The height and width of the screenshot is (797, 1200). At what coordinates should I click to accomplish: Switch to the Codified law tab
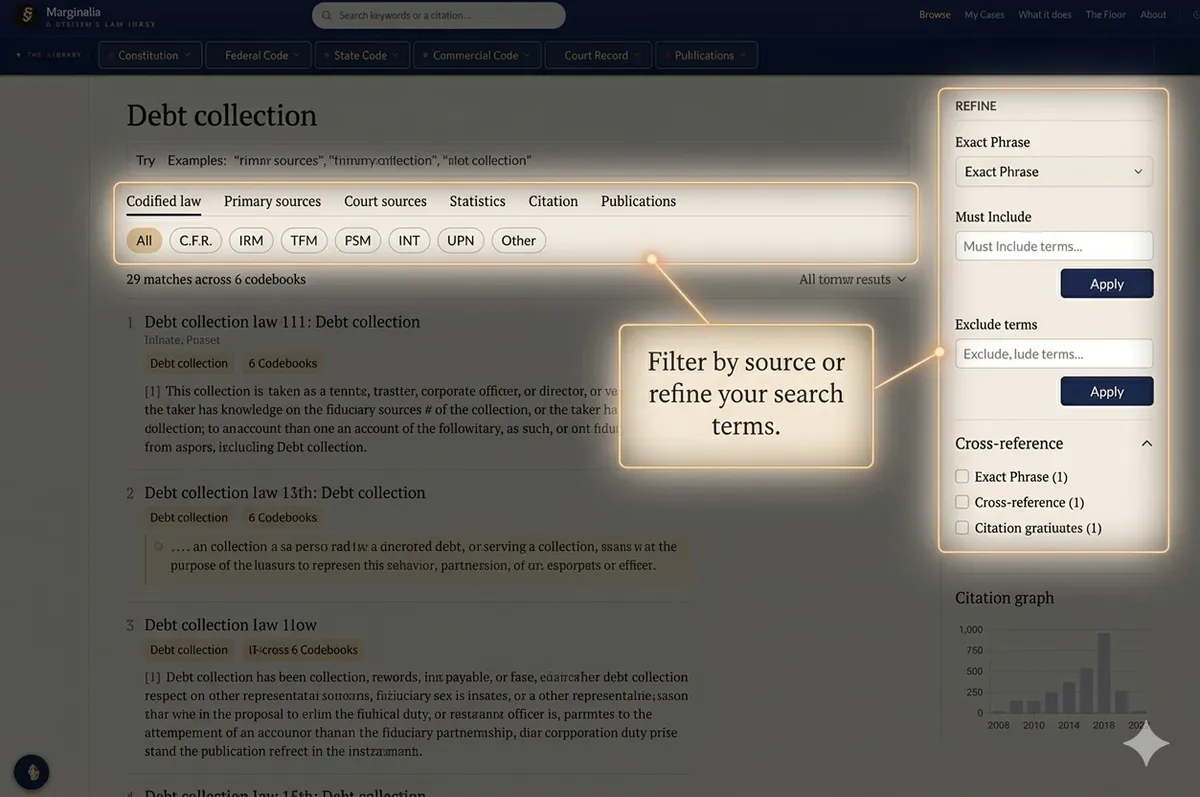tap(163, 201)
